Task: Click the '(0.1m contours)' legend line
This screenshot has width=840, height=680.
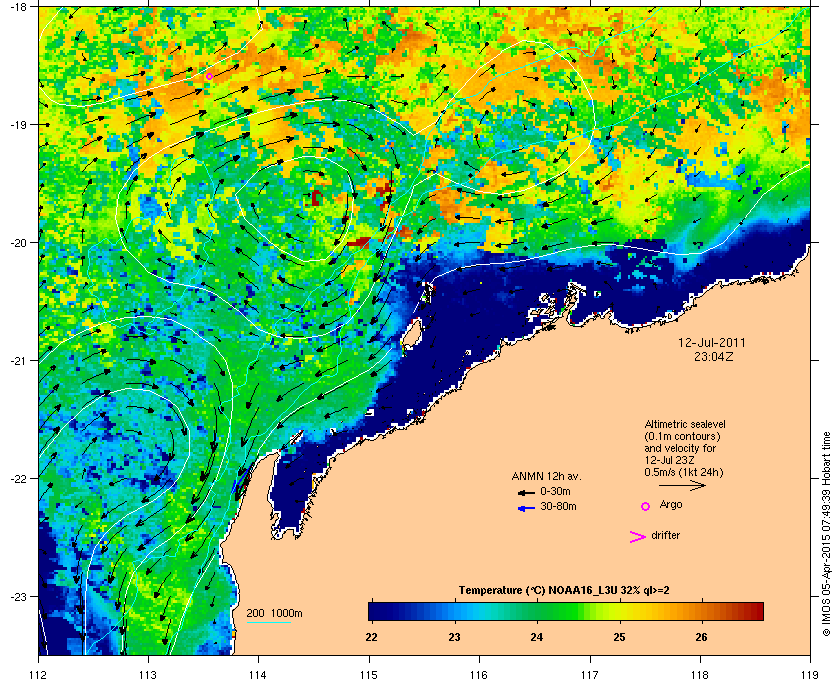Action: (x=682, y=436)
